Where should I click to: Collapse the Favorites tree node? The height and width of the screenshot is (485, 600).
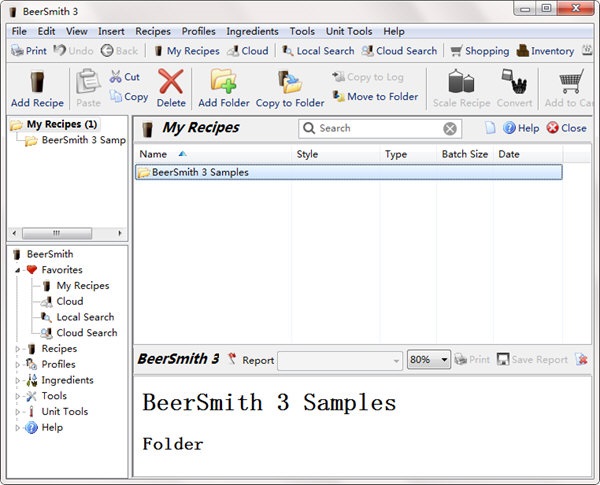click(18, 270)
